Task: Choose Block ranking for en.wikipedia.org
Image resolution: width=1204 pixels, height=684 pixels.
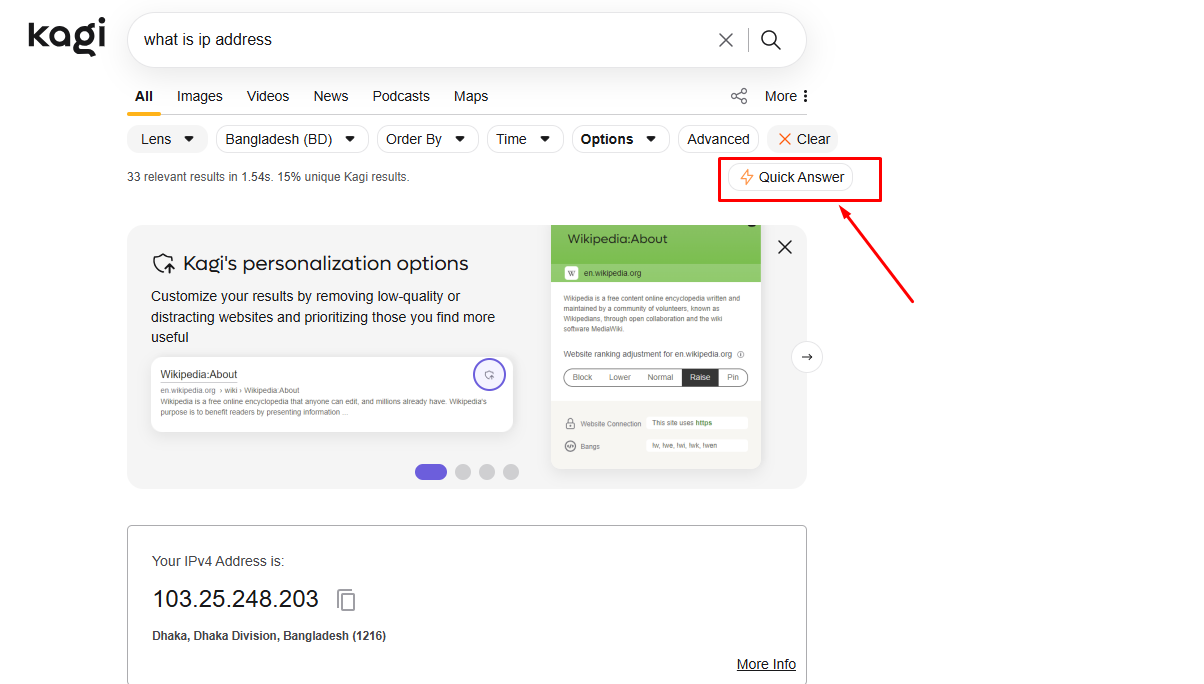Action: [582, 377]
